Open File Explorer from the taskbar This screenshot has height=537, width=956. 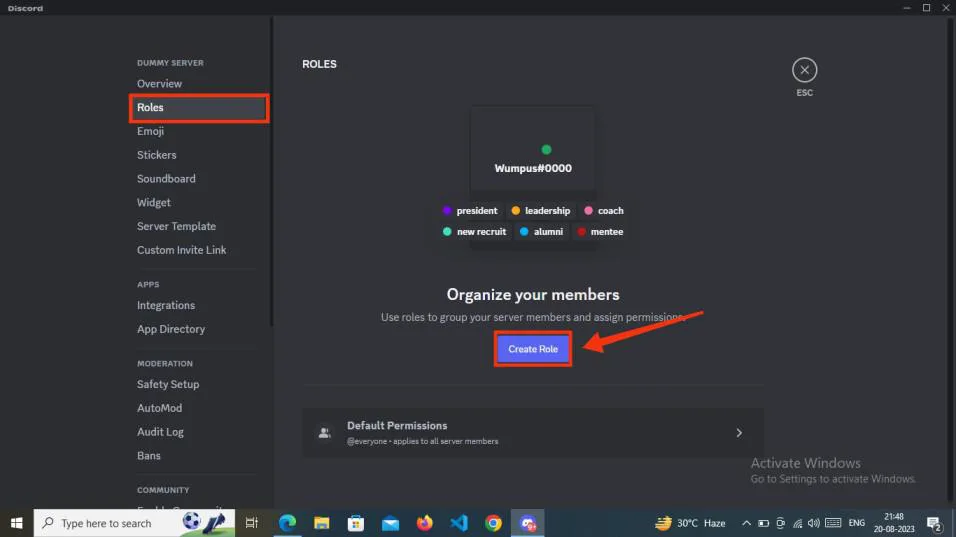(x=321, y=523)
